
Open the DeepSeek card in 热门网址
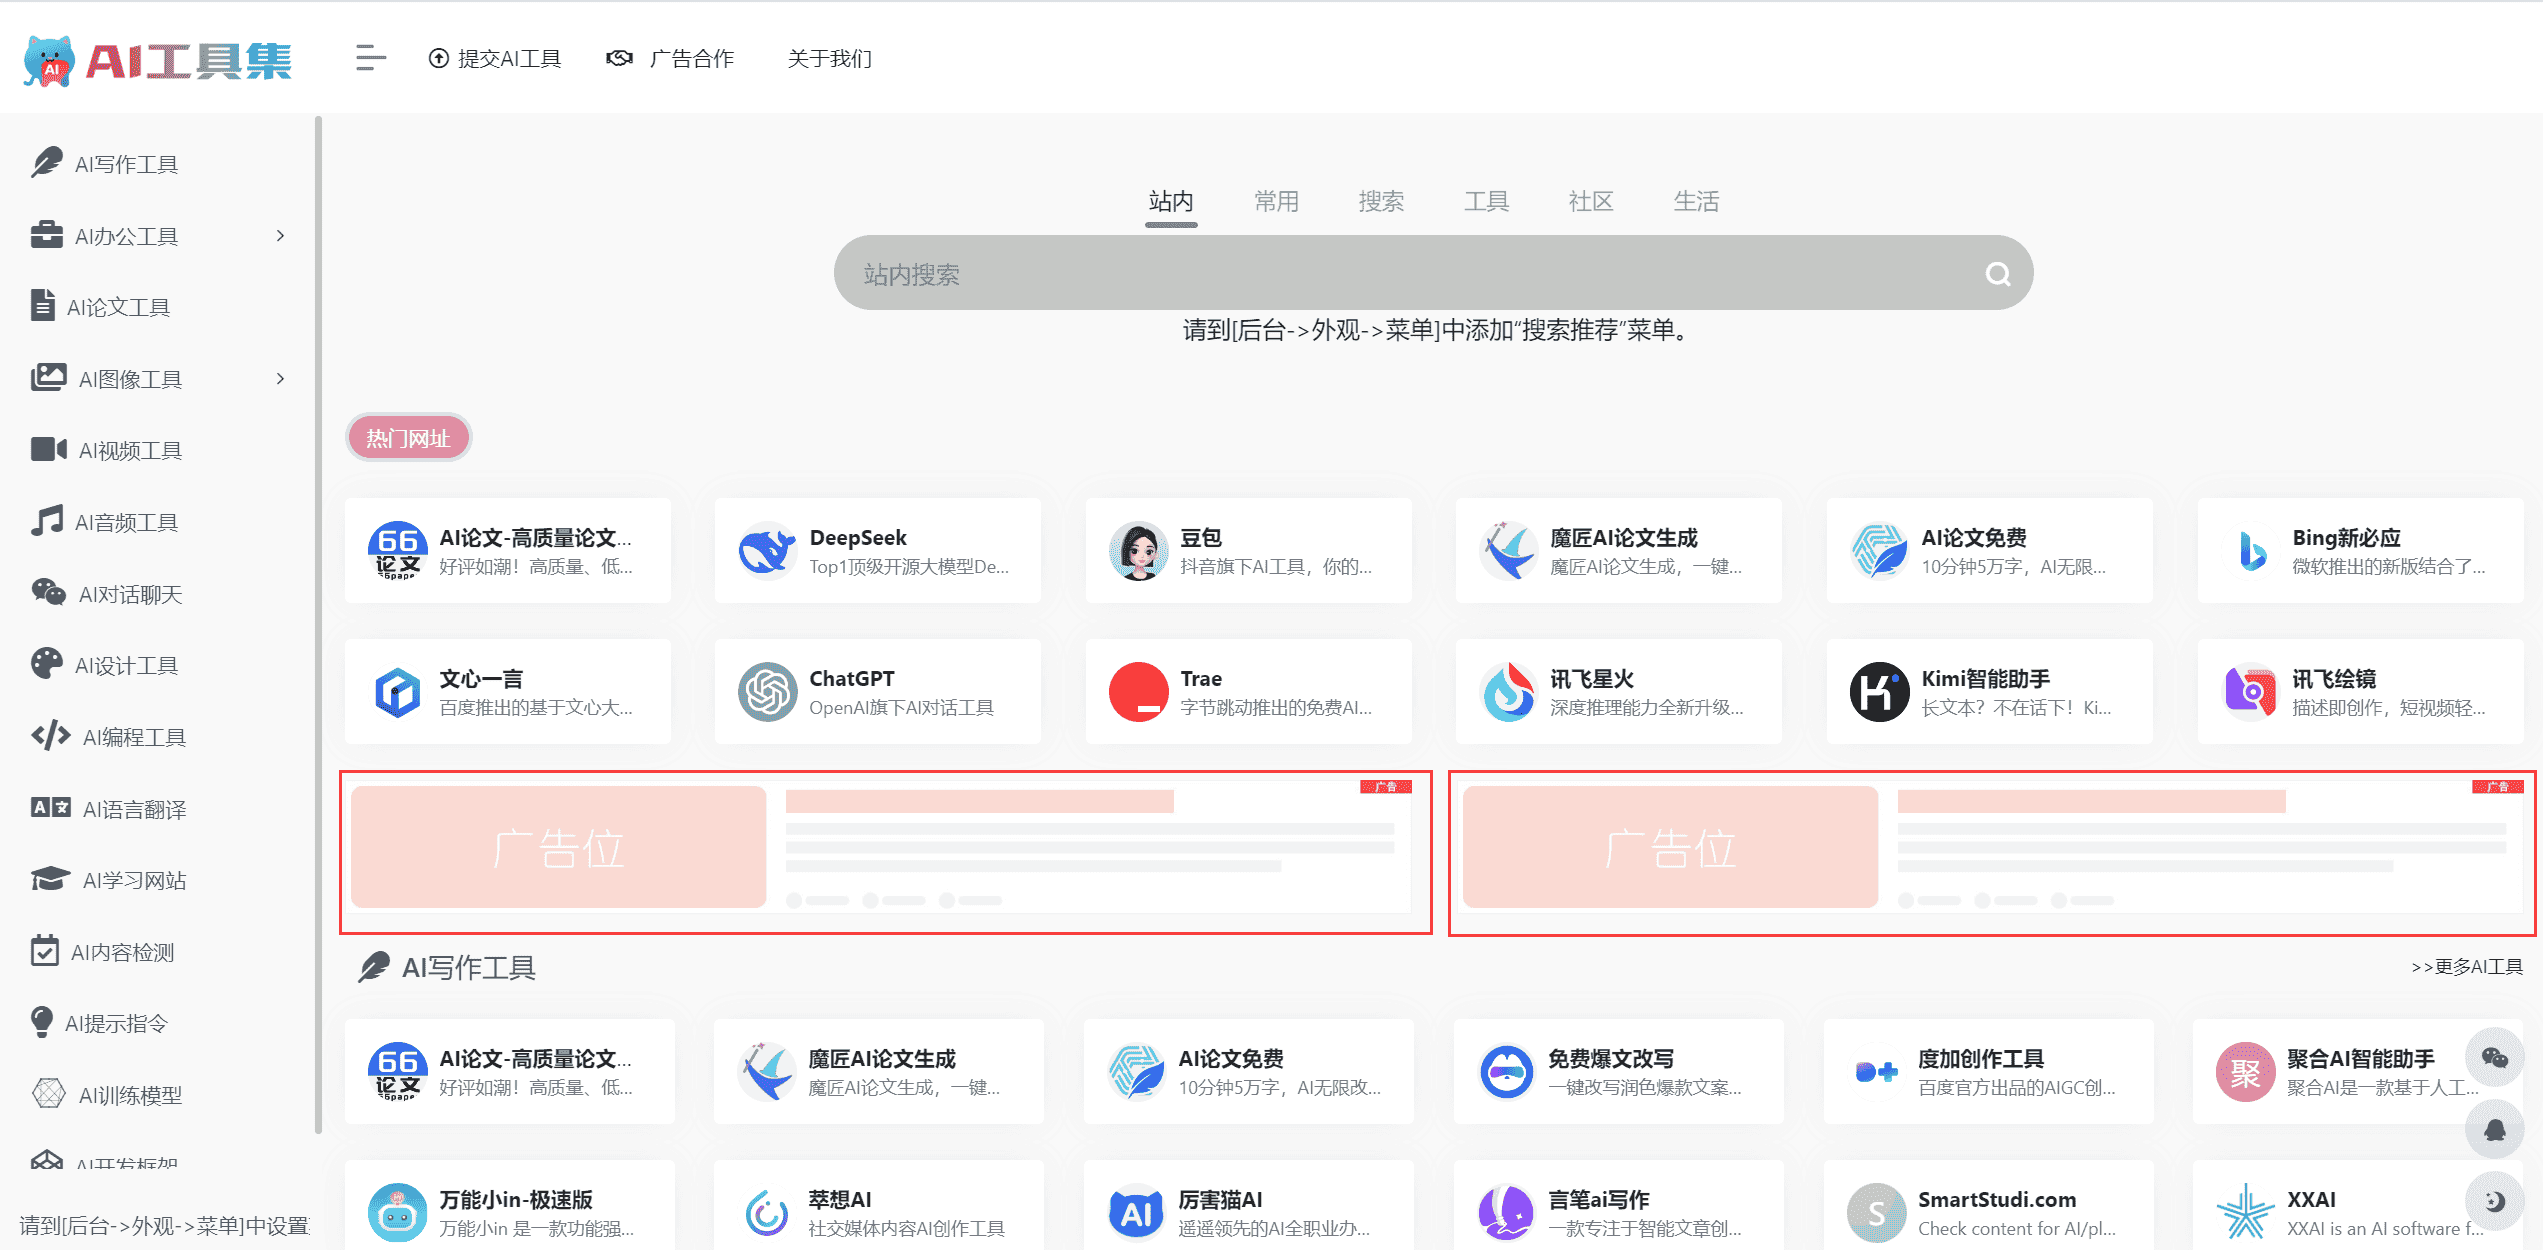[878, 551]
